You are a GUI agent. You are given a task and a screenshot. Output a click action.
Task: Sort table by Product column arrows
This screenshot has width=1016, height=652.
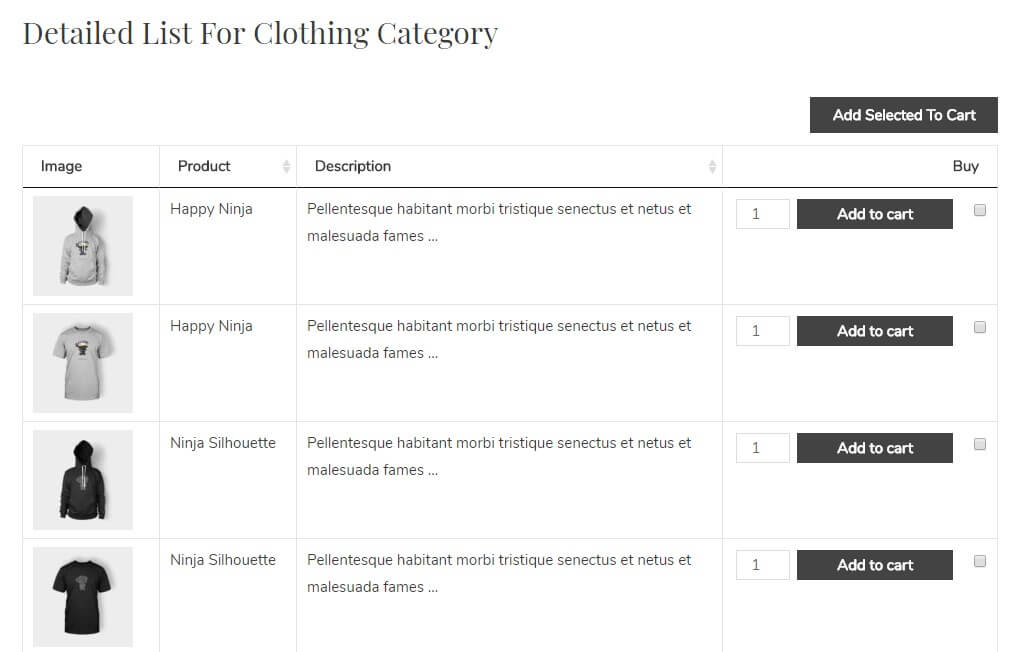[286, 166]
